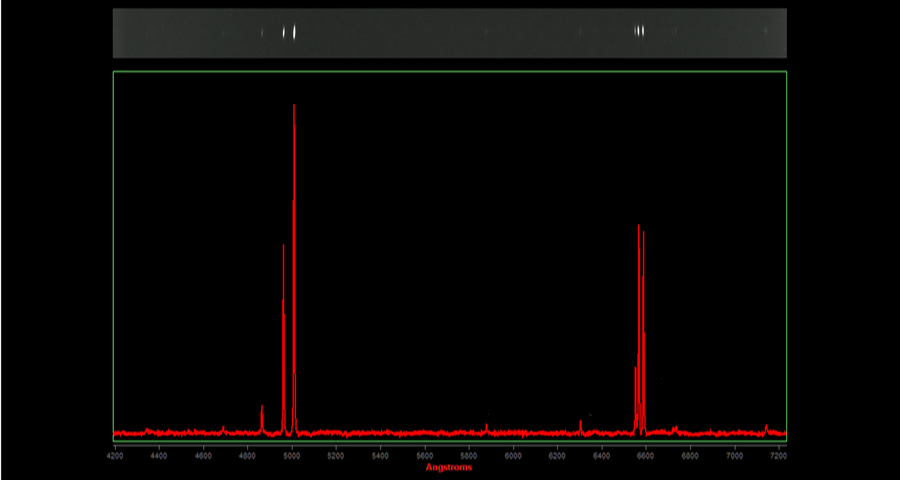Viewport: 900px width, 480px height.
Task: Click the bright double line in the left spectrum strip
Action: click(290, 32)
